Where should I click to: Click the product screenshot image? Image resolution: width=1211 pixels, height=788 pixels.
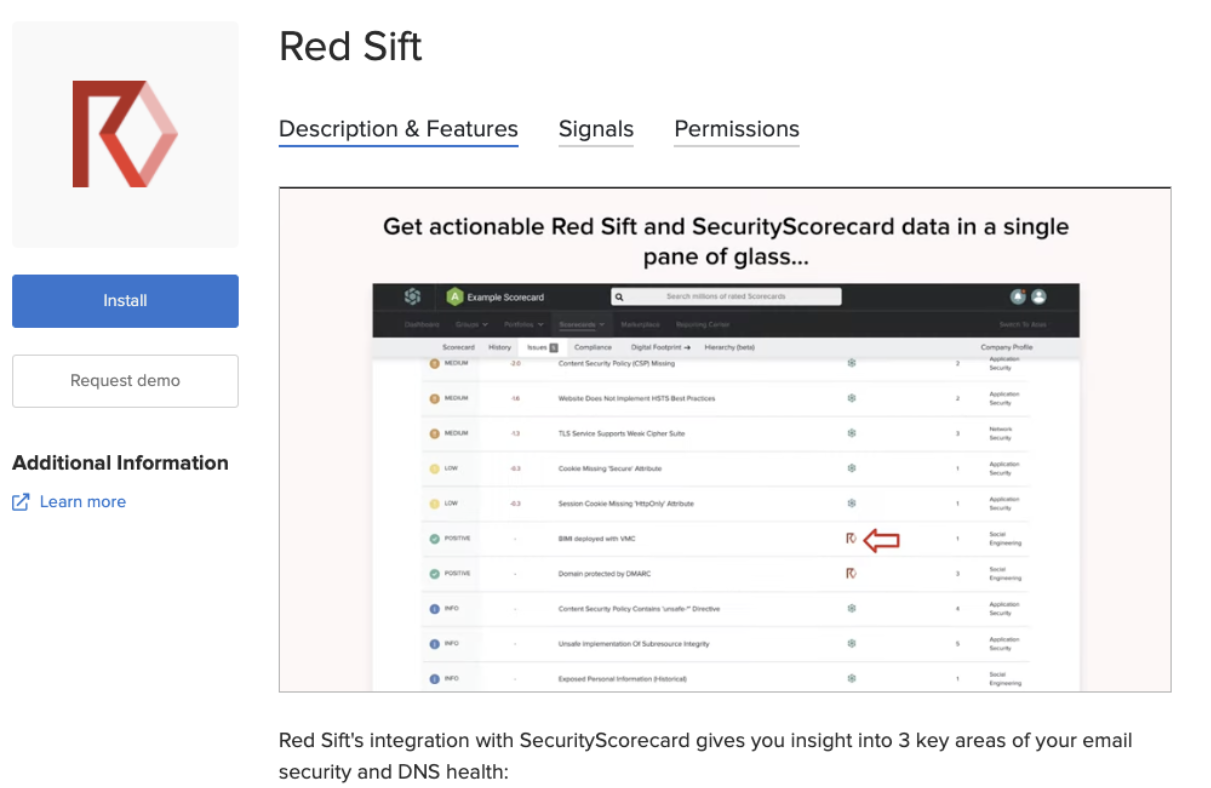725,440
